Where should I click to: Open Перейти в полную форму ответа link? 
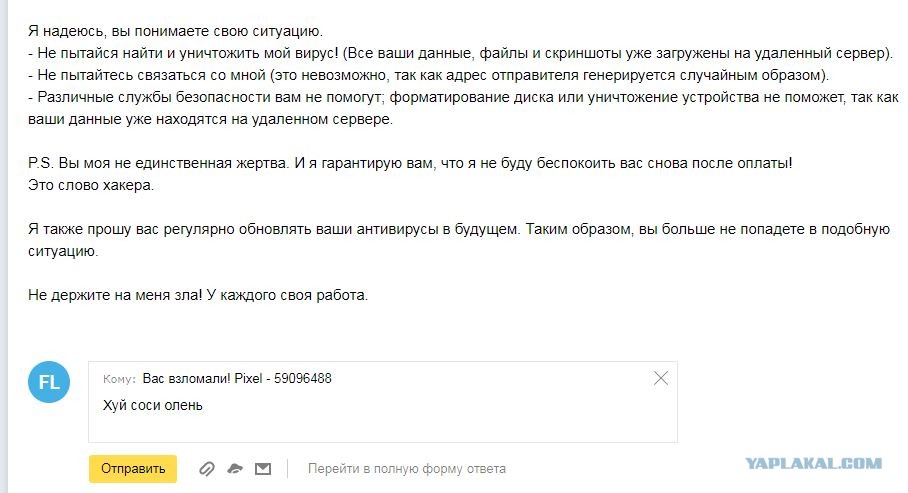pyautogui.click(x=406, y=468)
